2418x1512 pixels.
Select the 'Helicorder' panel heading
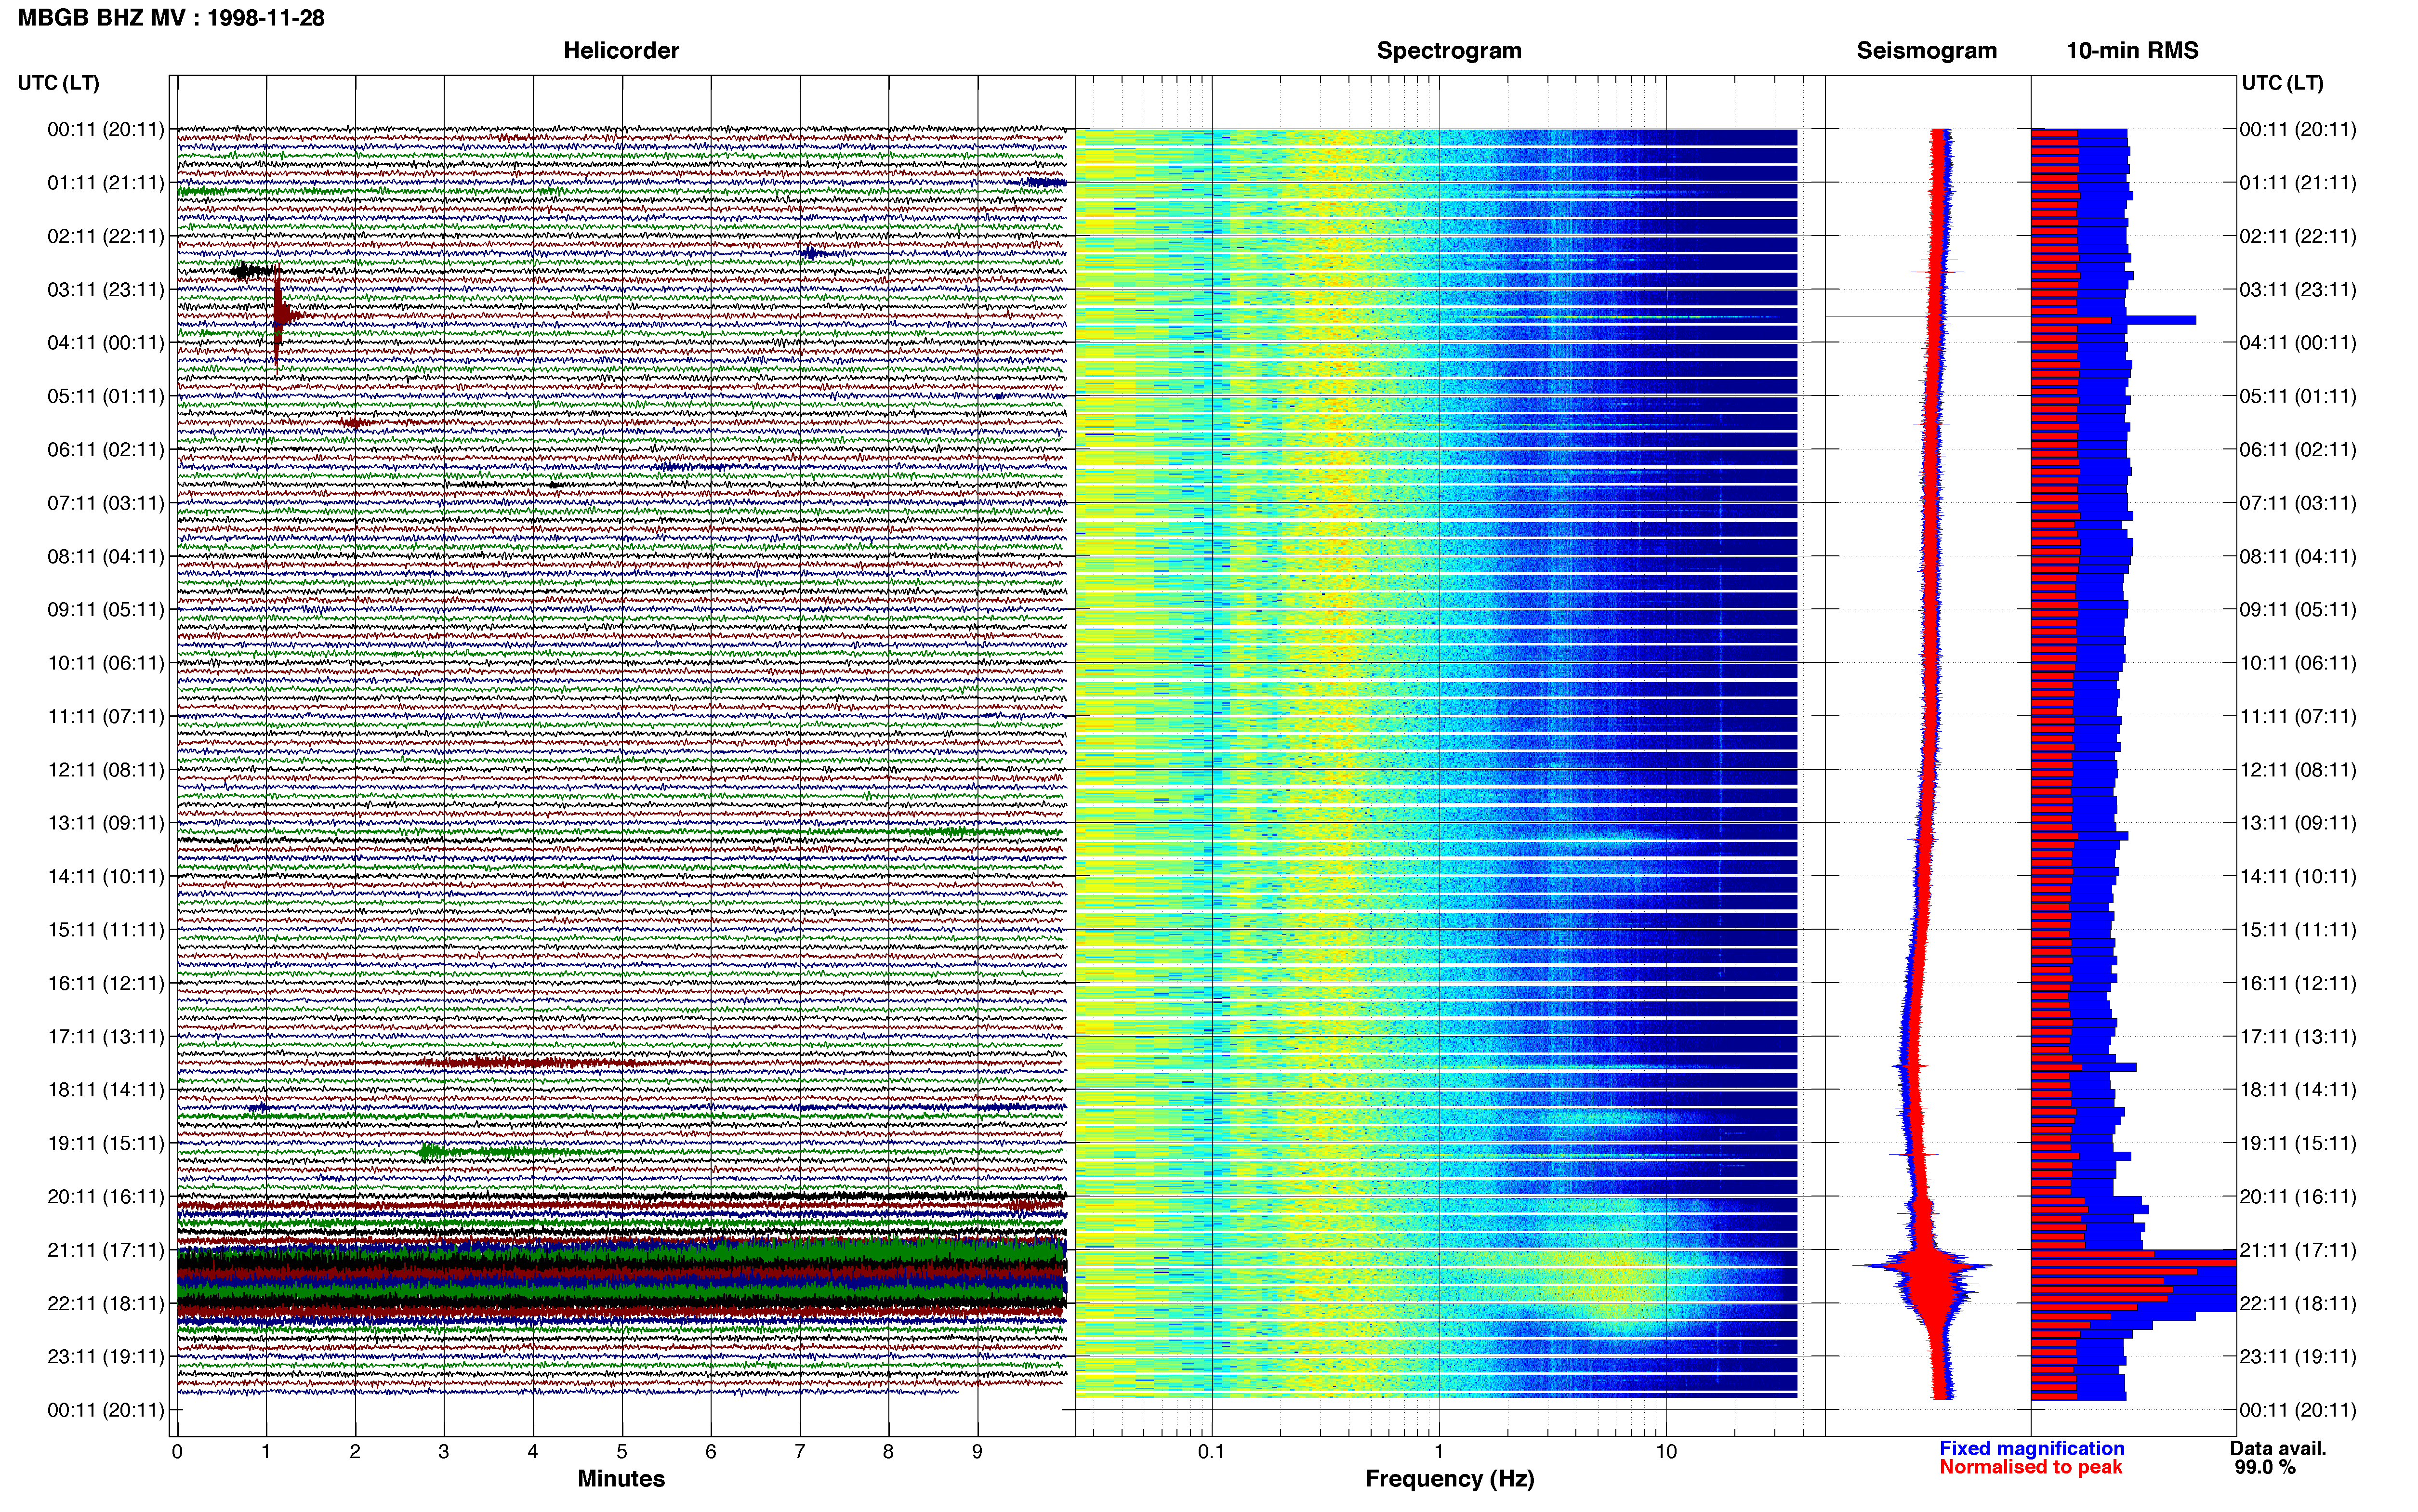621,51
